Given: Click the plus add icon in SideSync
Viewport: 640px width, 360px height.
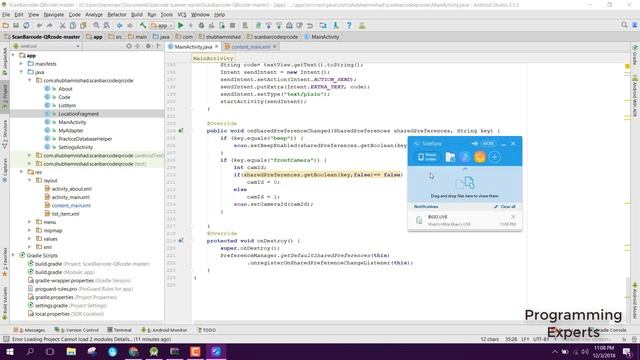Looking at the screenshot, I should (x=495, y=157).
